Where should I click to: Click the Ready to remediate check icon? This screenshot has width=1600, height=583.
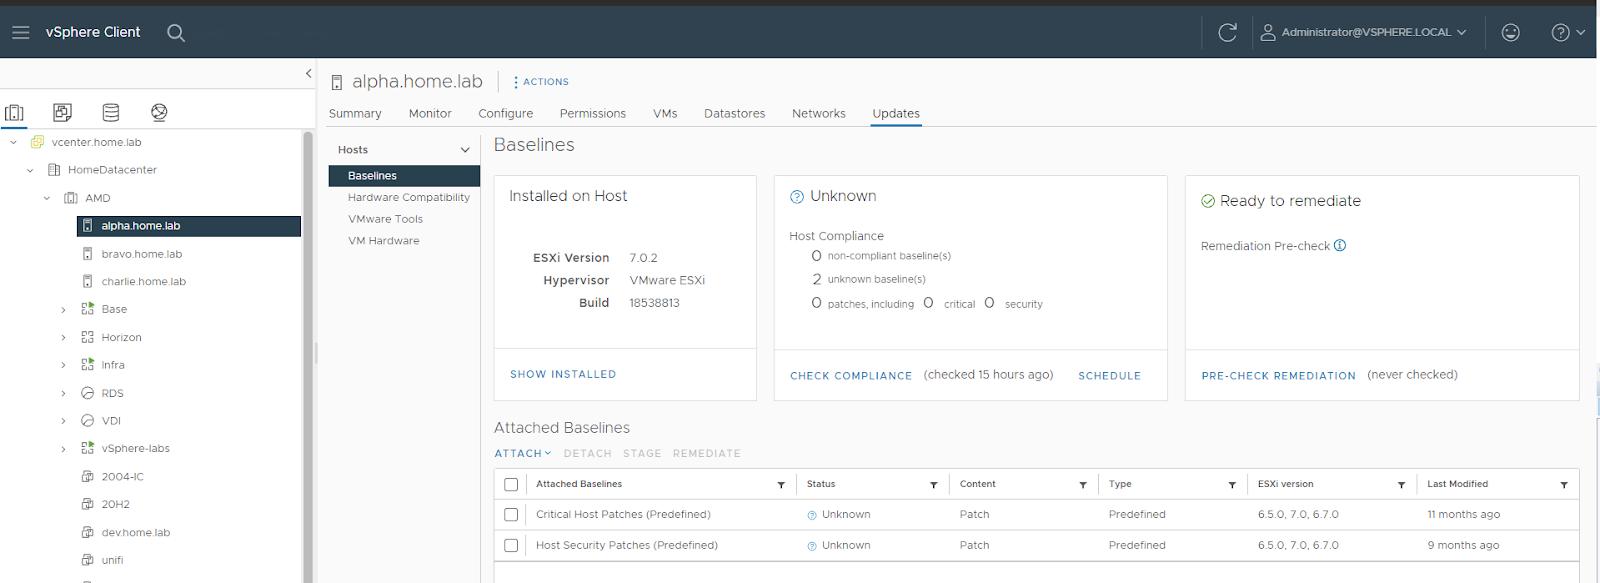(x=1208, y=201)
